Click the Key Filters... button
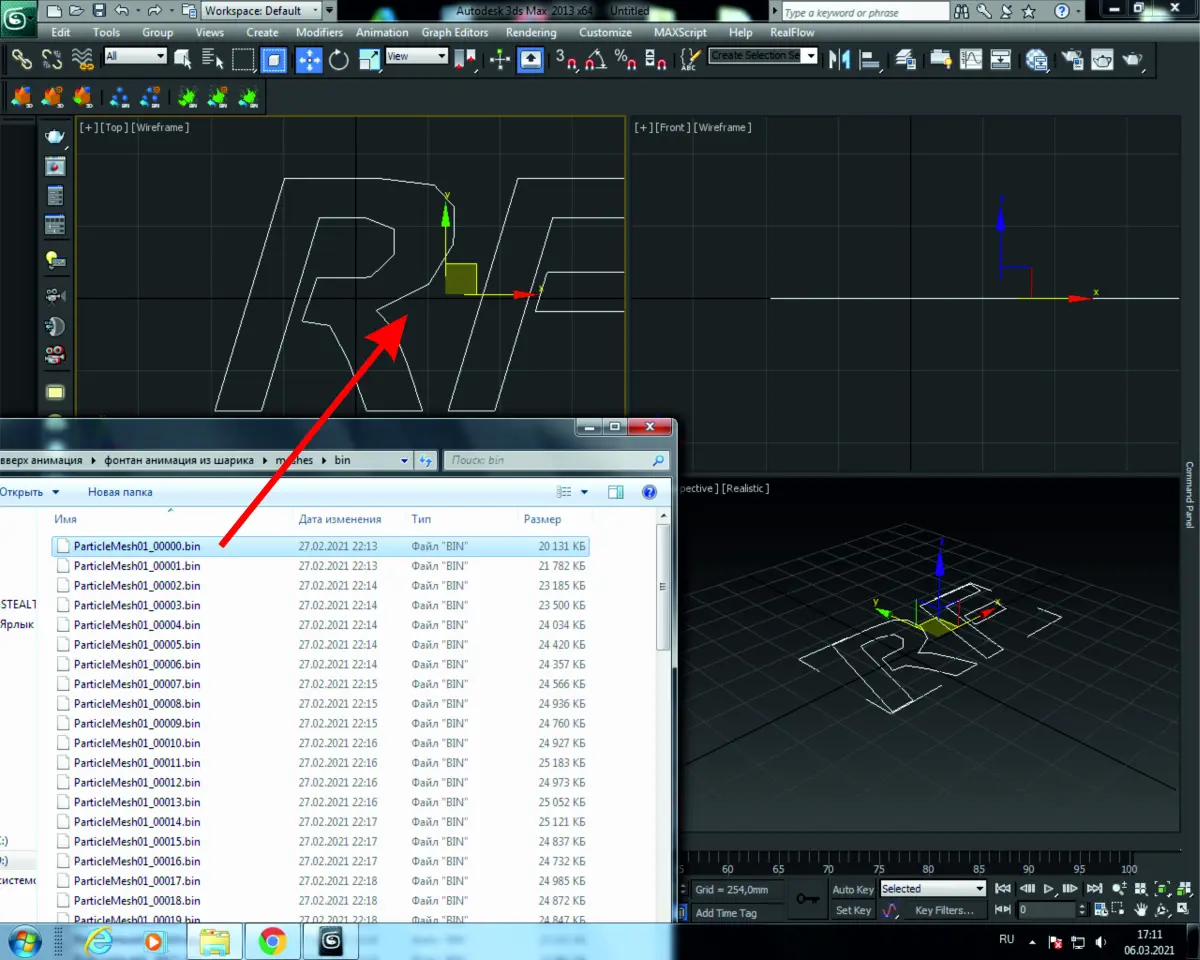The image size is (1200, 960). (x=944, y=910)
